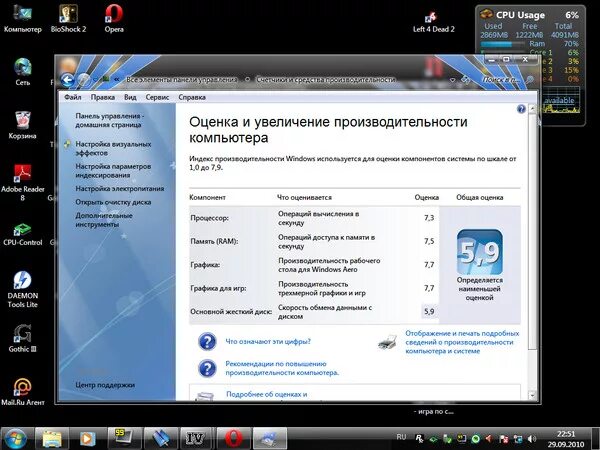Click the scrollbar up arrow in the window
This screenshot has height=450, width=600.
pyautogui.click(x=532, y=109)
